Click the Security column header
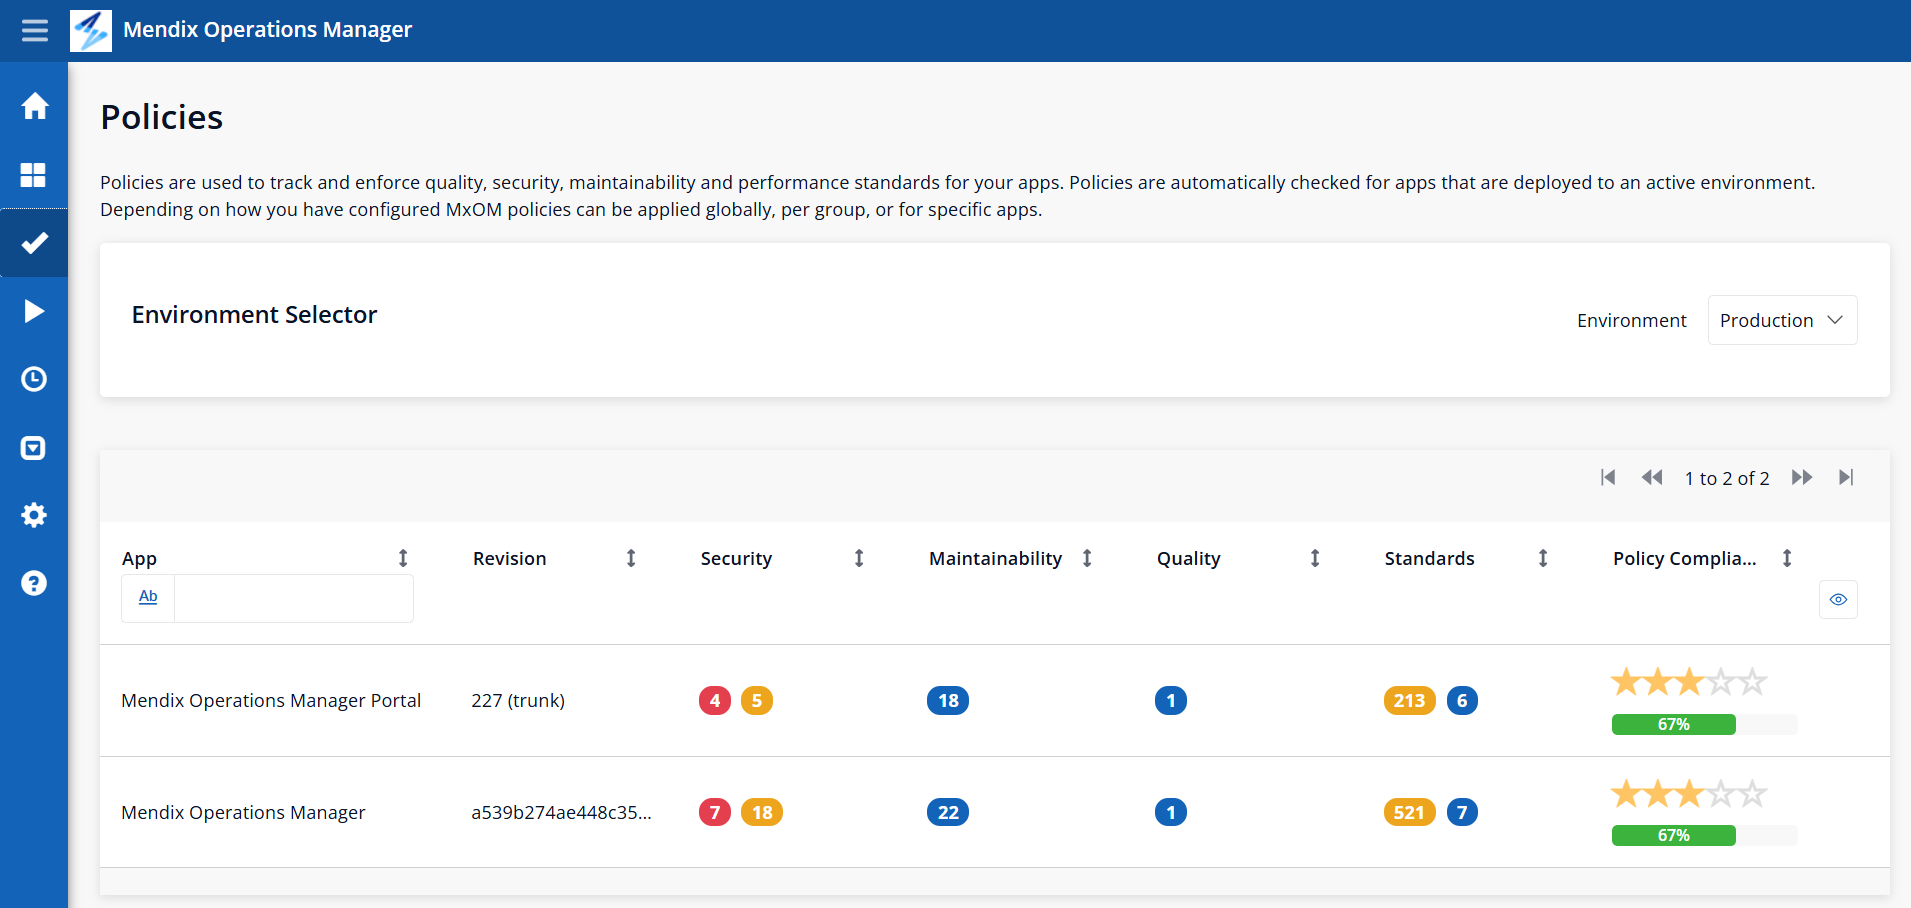 pos(736,558)
